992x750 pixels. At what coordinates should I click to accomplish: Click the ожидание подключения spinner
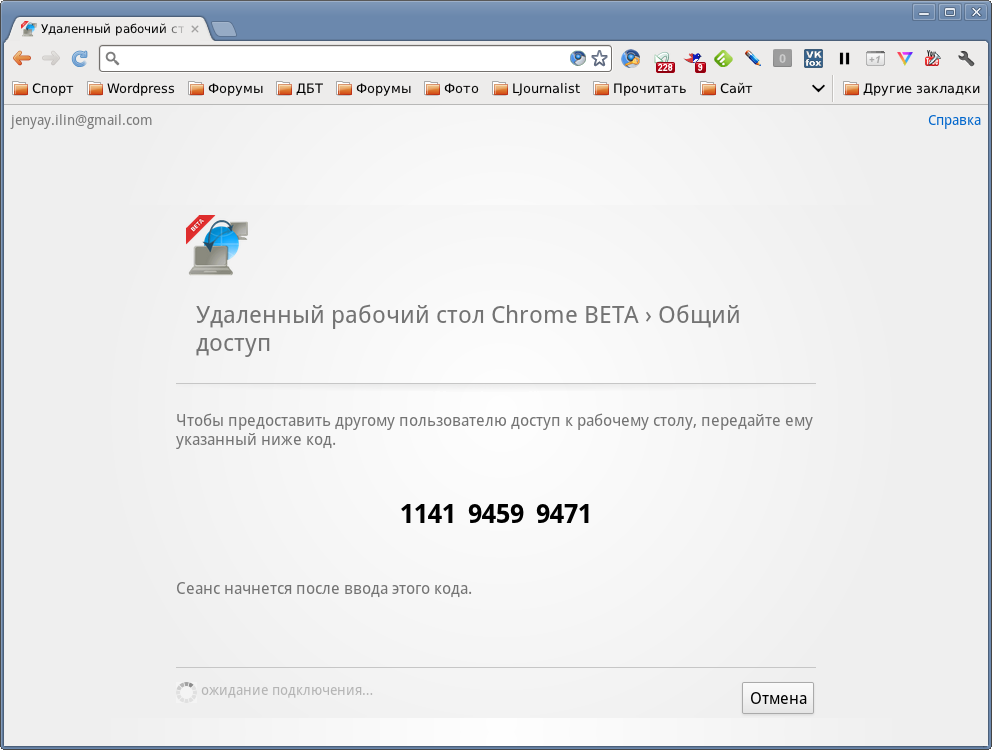(x=186, y=692)
